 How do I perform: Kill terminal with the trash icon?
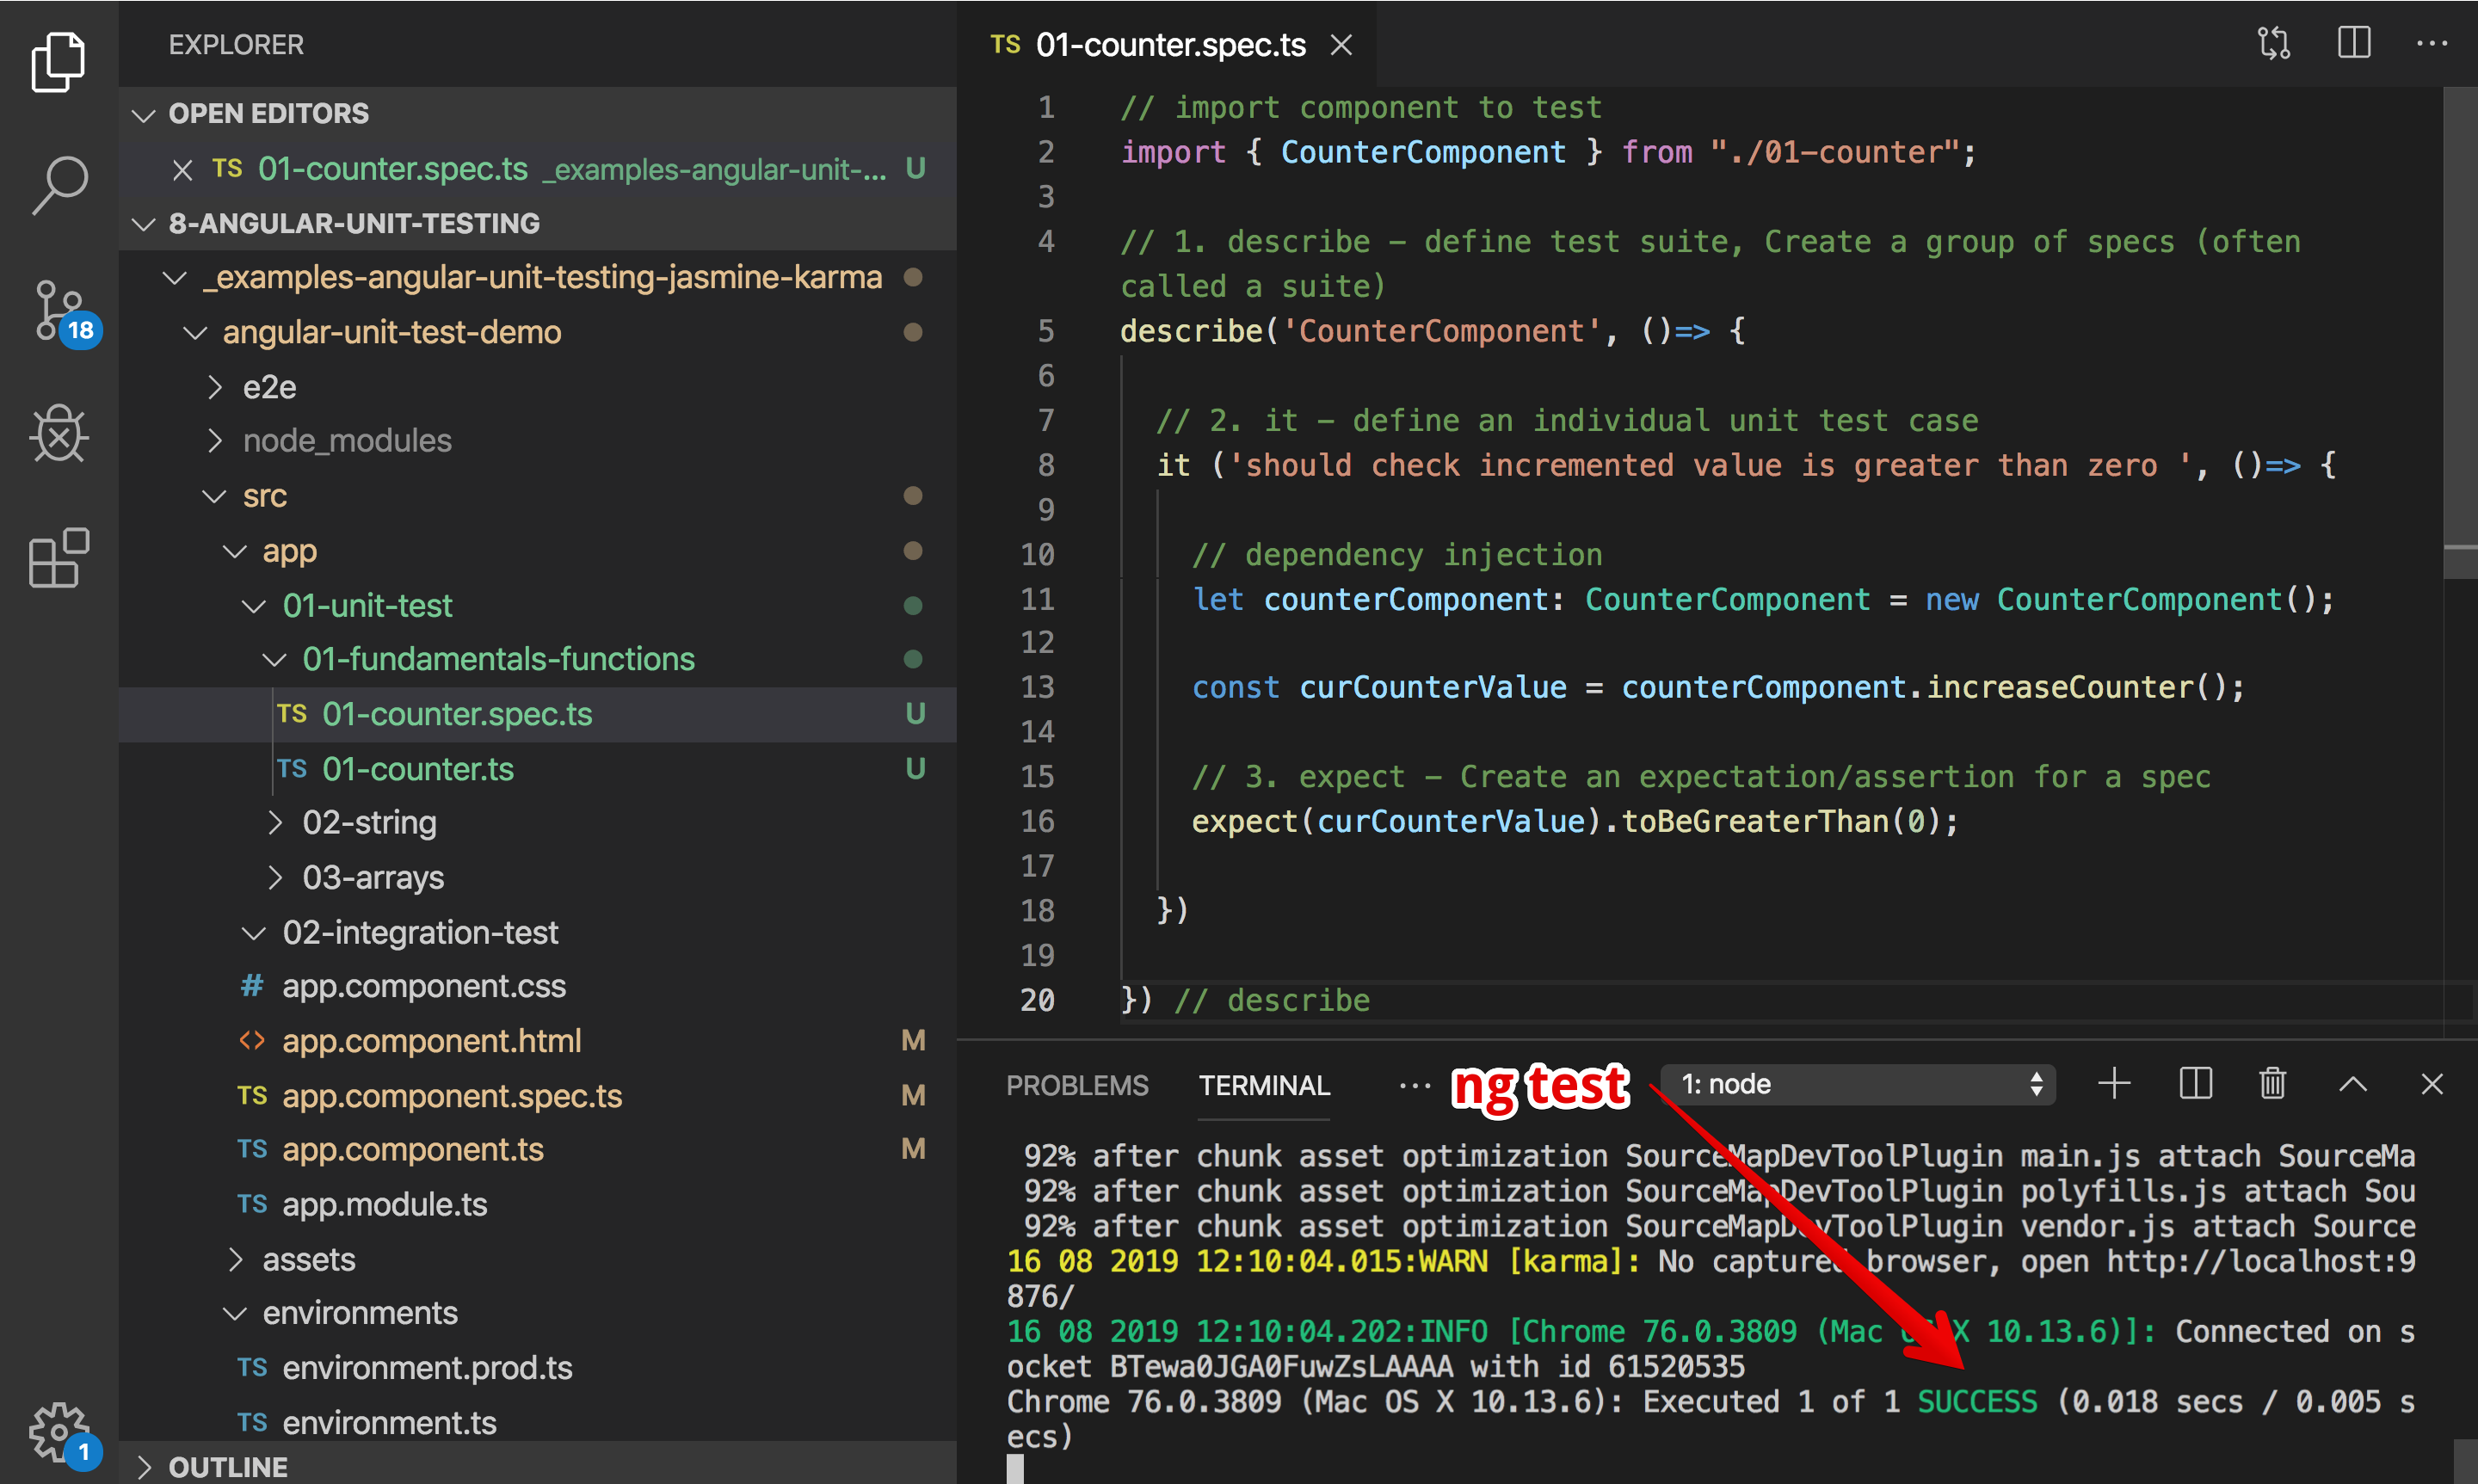pyautogui.click(x=2272, y=1083)
